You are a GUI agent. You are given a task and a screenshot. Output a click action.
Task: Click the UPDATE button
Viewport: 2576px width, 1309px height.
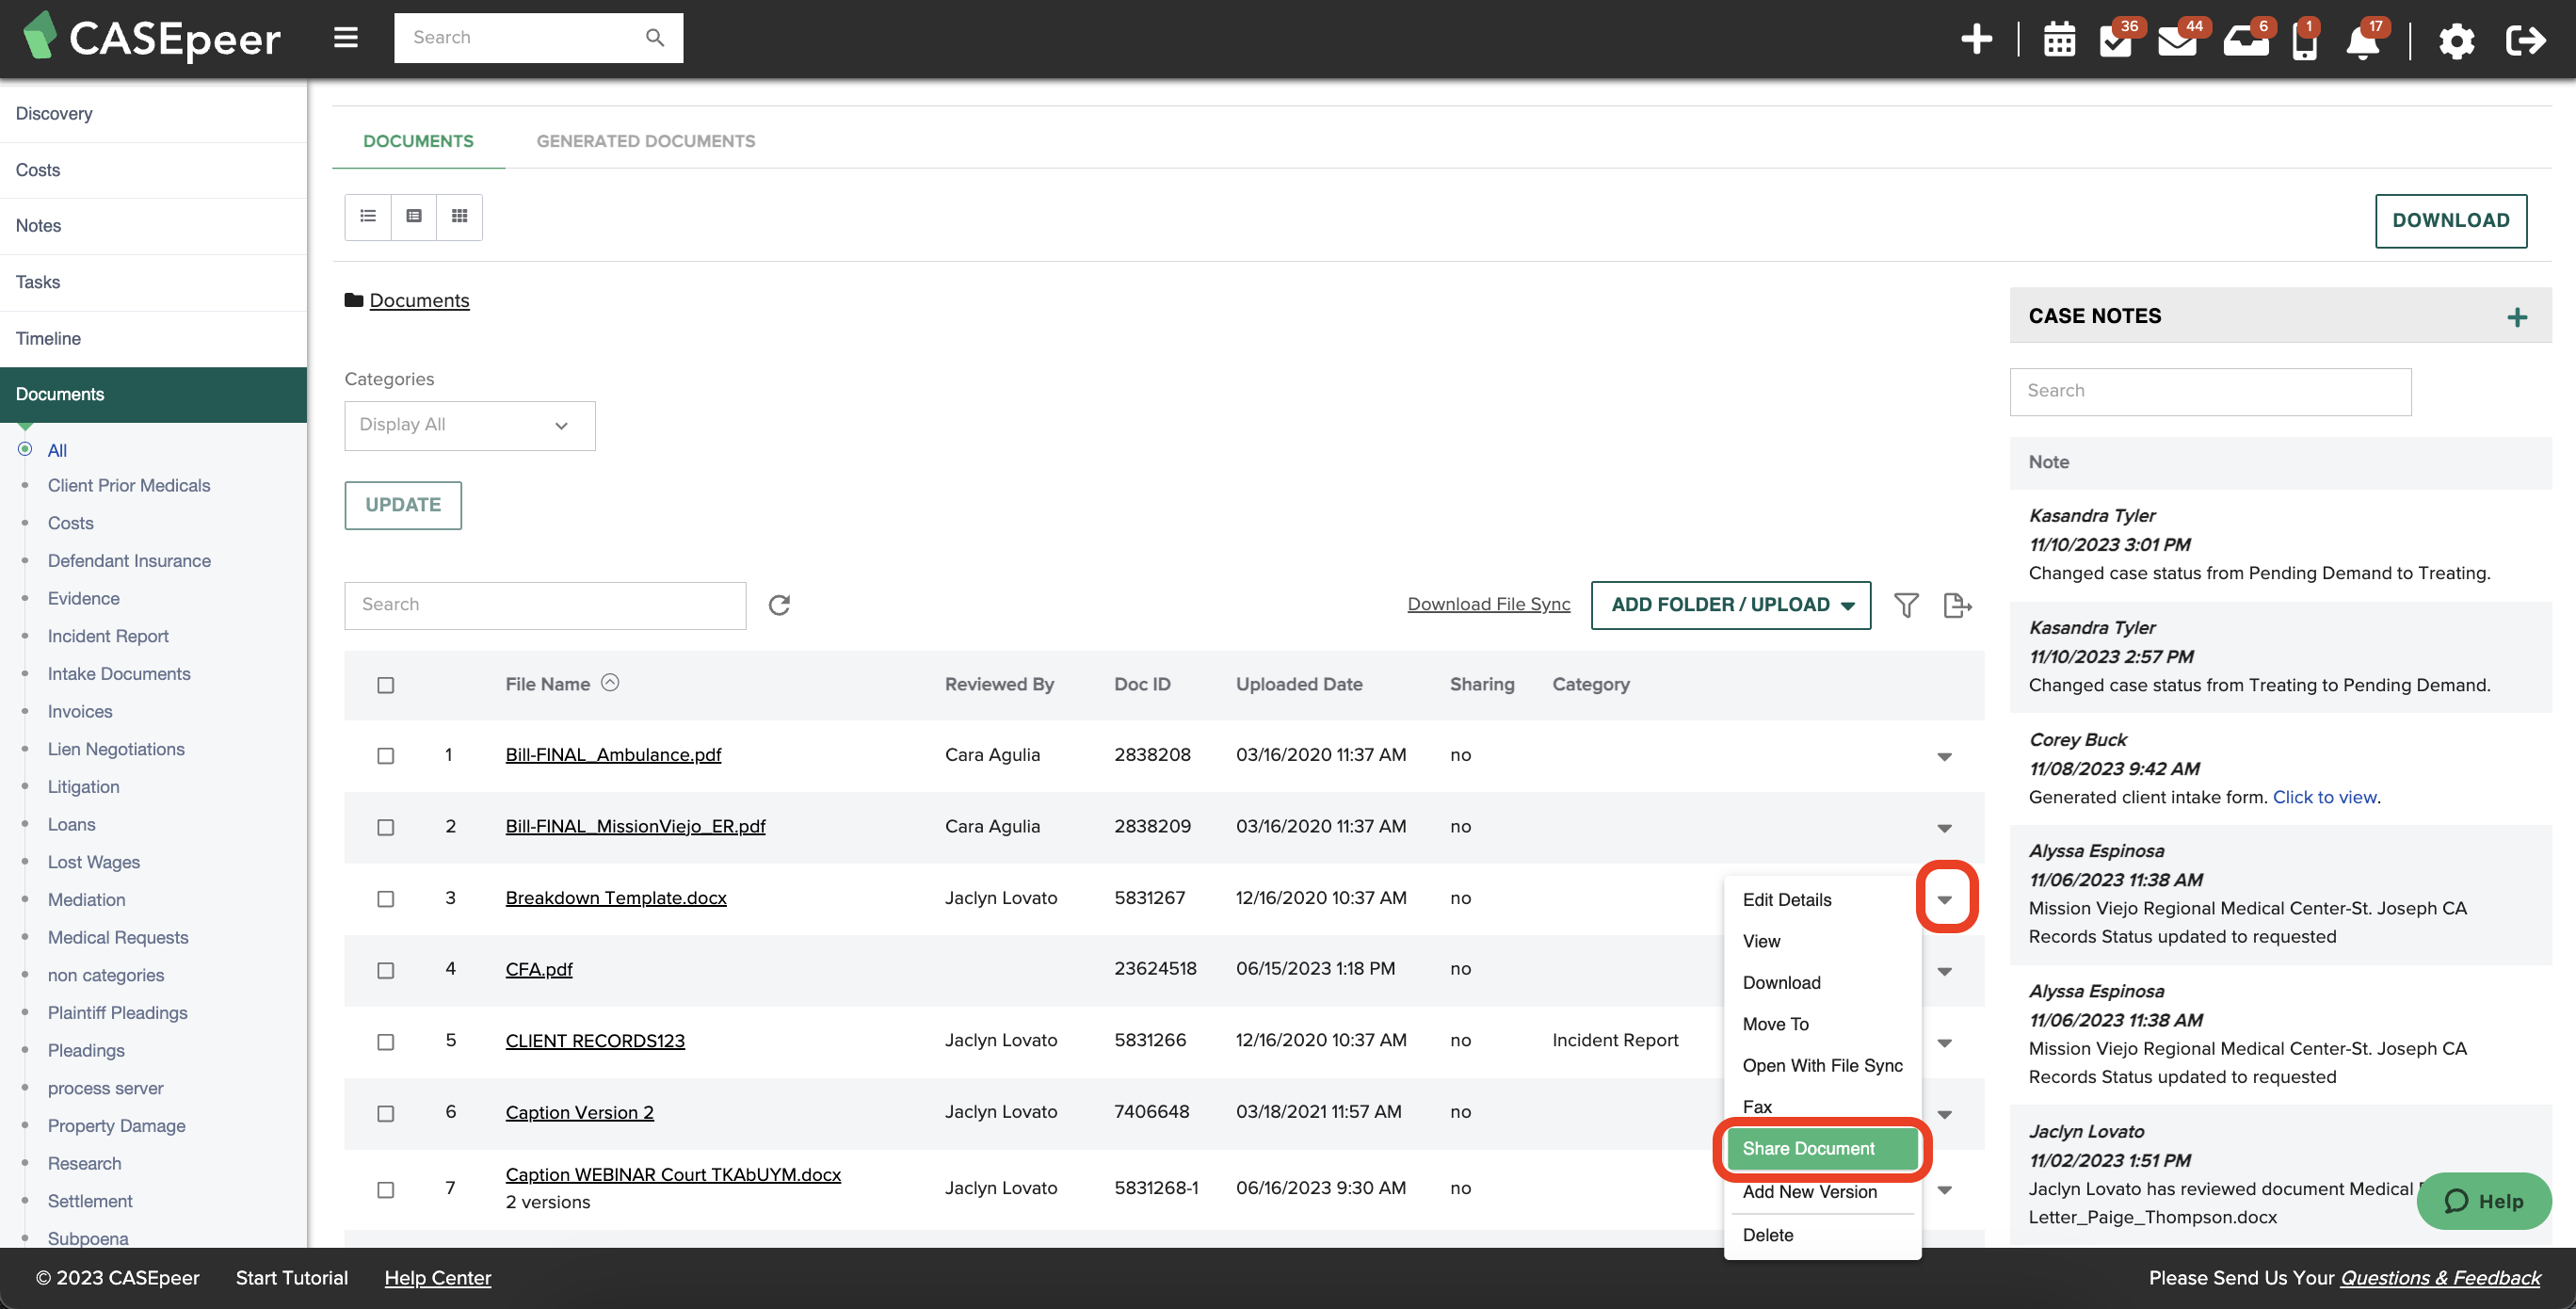403,505
